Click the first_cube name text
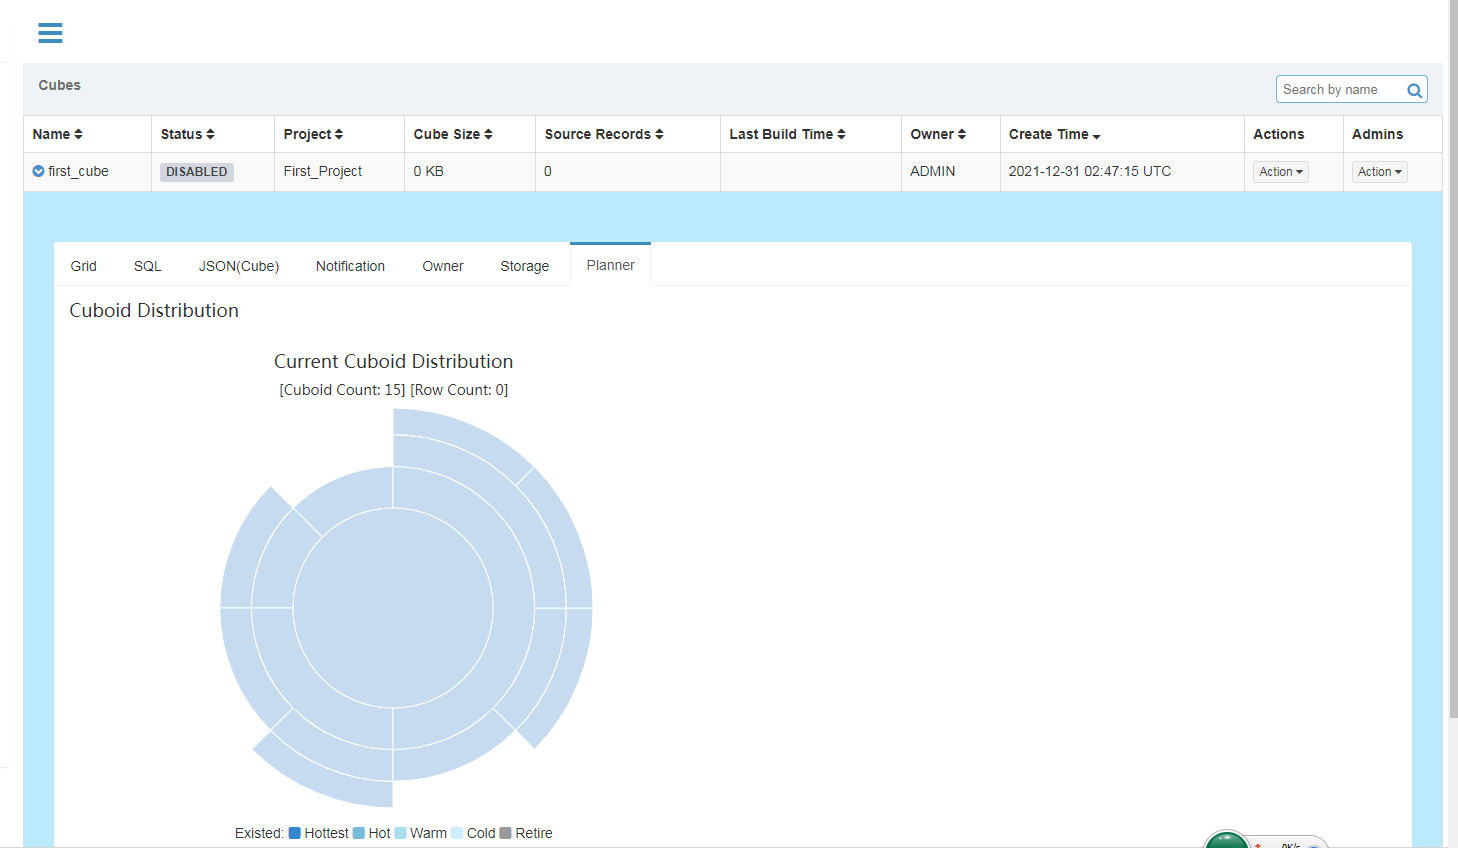1458x848 pixels. (78, 171)
